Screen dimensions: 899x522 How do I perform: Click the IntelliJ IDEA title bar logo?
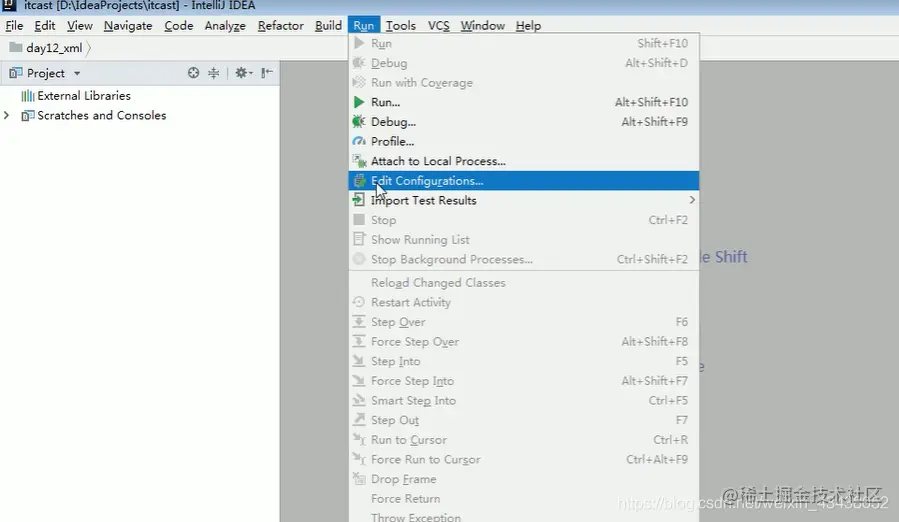9,5
